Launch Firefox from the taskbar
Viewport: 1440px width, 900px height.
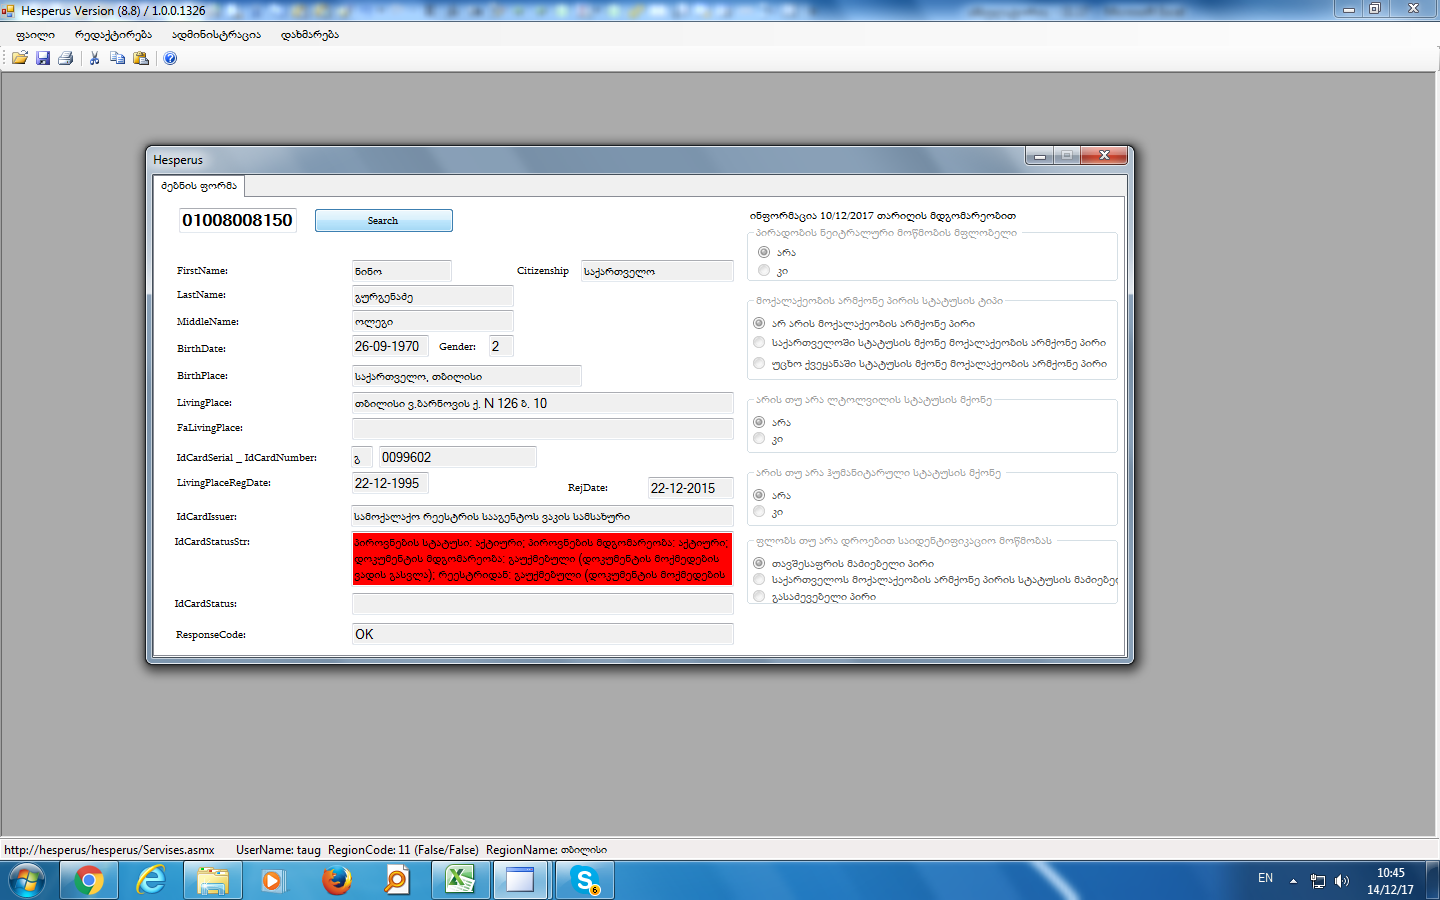pos(336,880)
